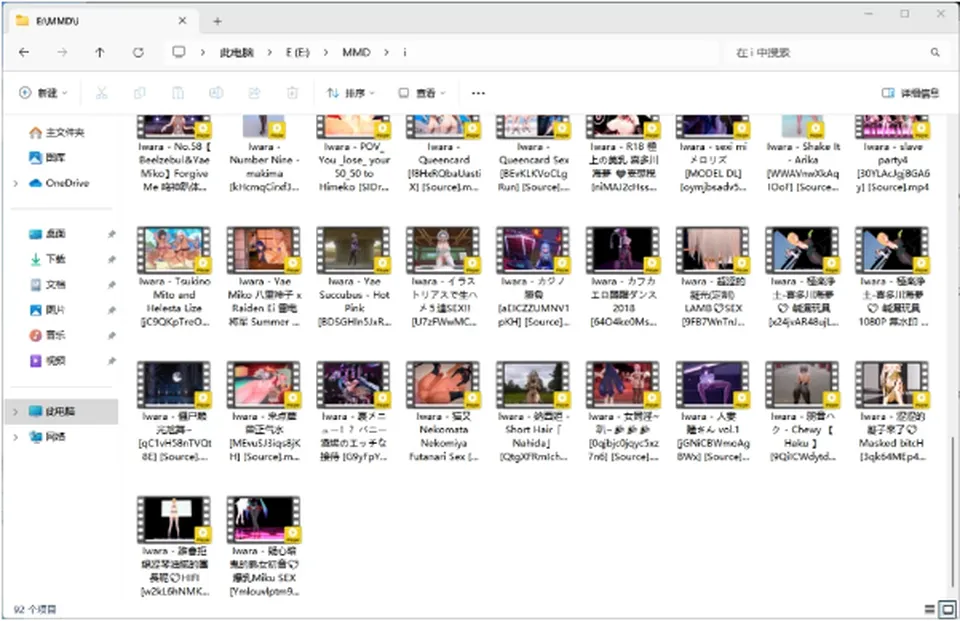Click the vertical scrollbar thumb
The image size is (960, 621).
[x=952, y=511]
